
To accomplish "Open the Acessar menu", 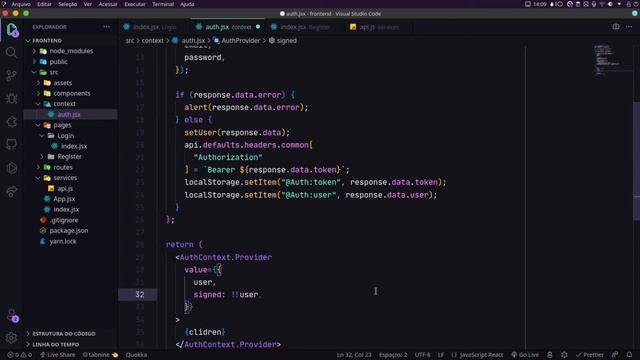I will click(108, 4).
